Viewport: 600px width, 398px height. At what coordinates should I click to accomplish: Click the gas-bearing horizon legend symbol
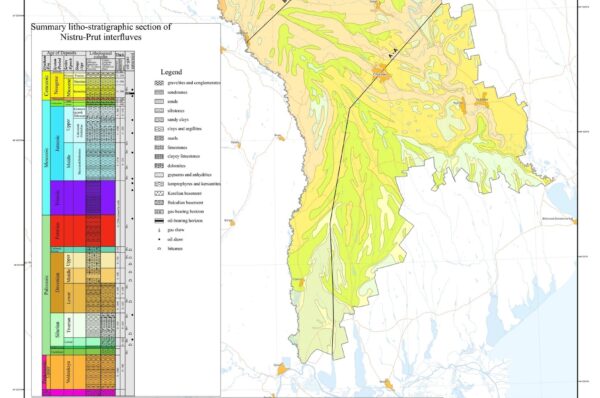[x=159, y=212]
